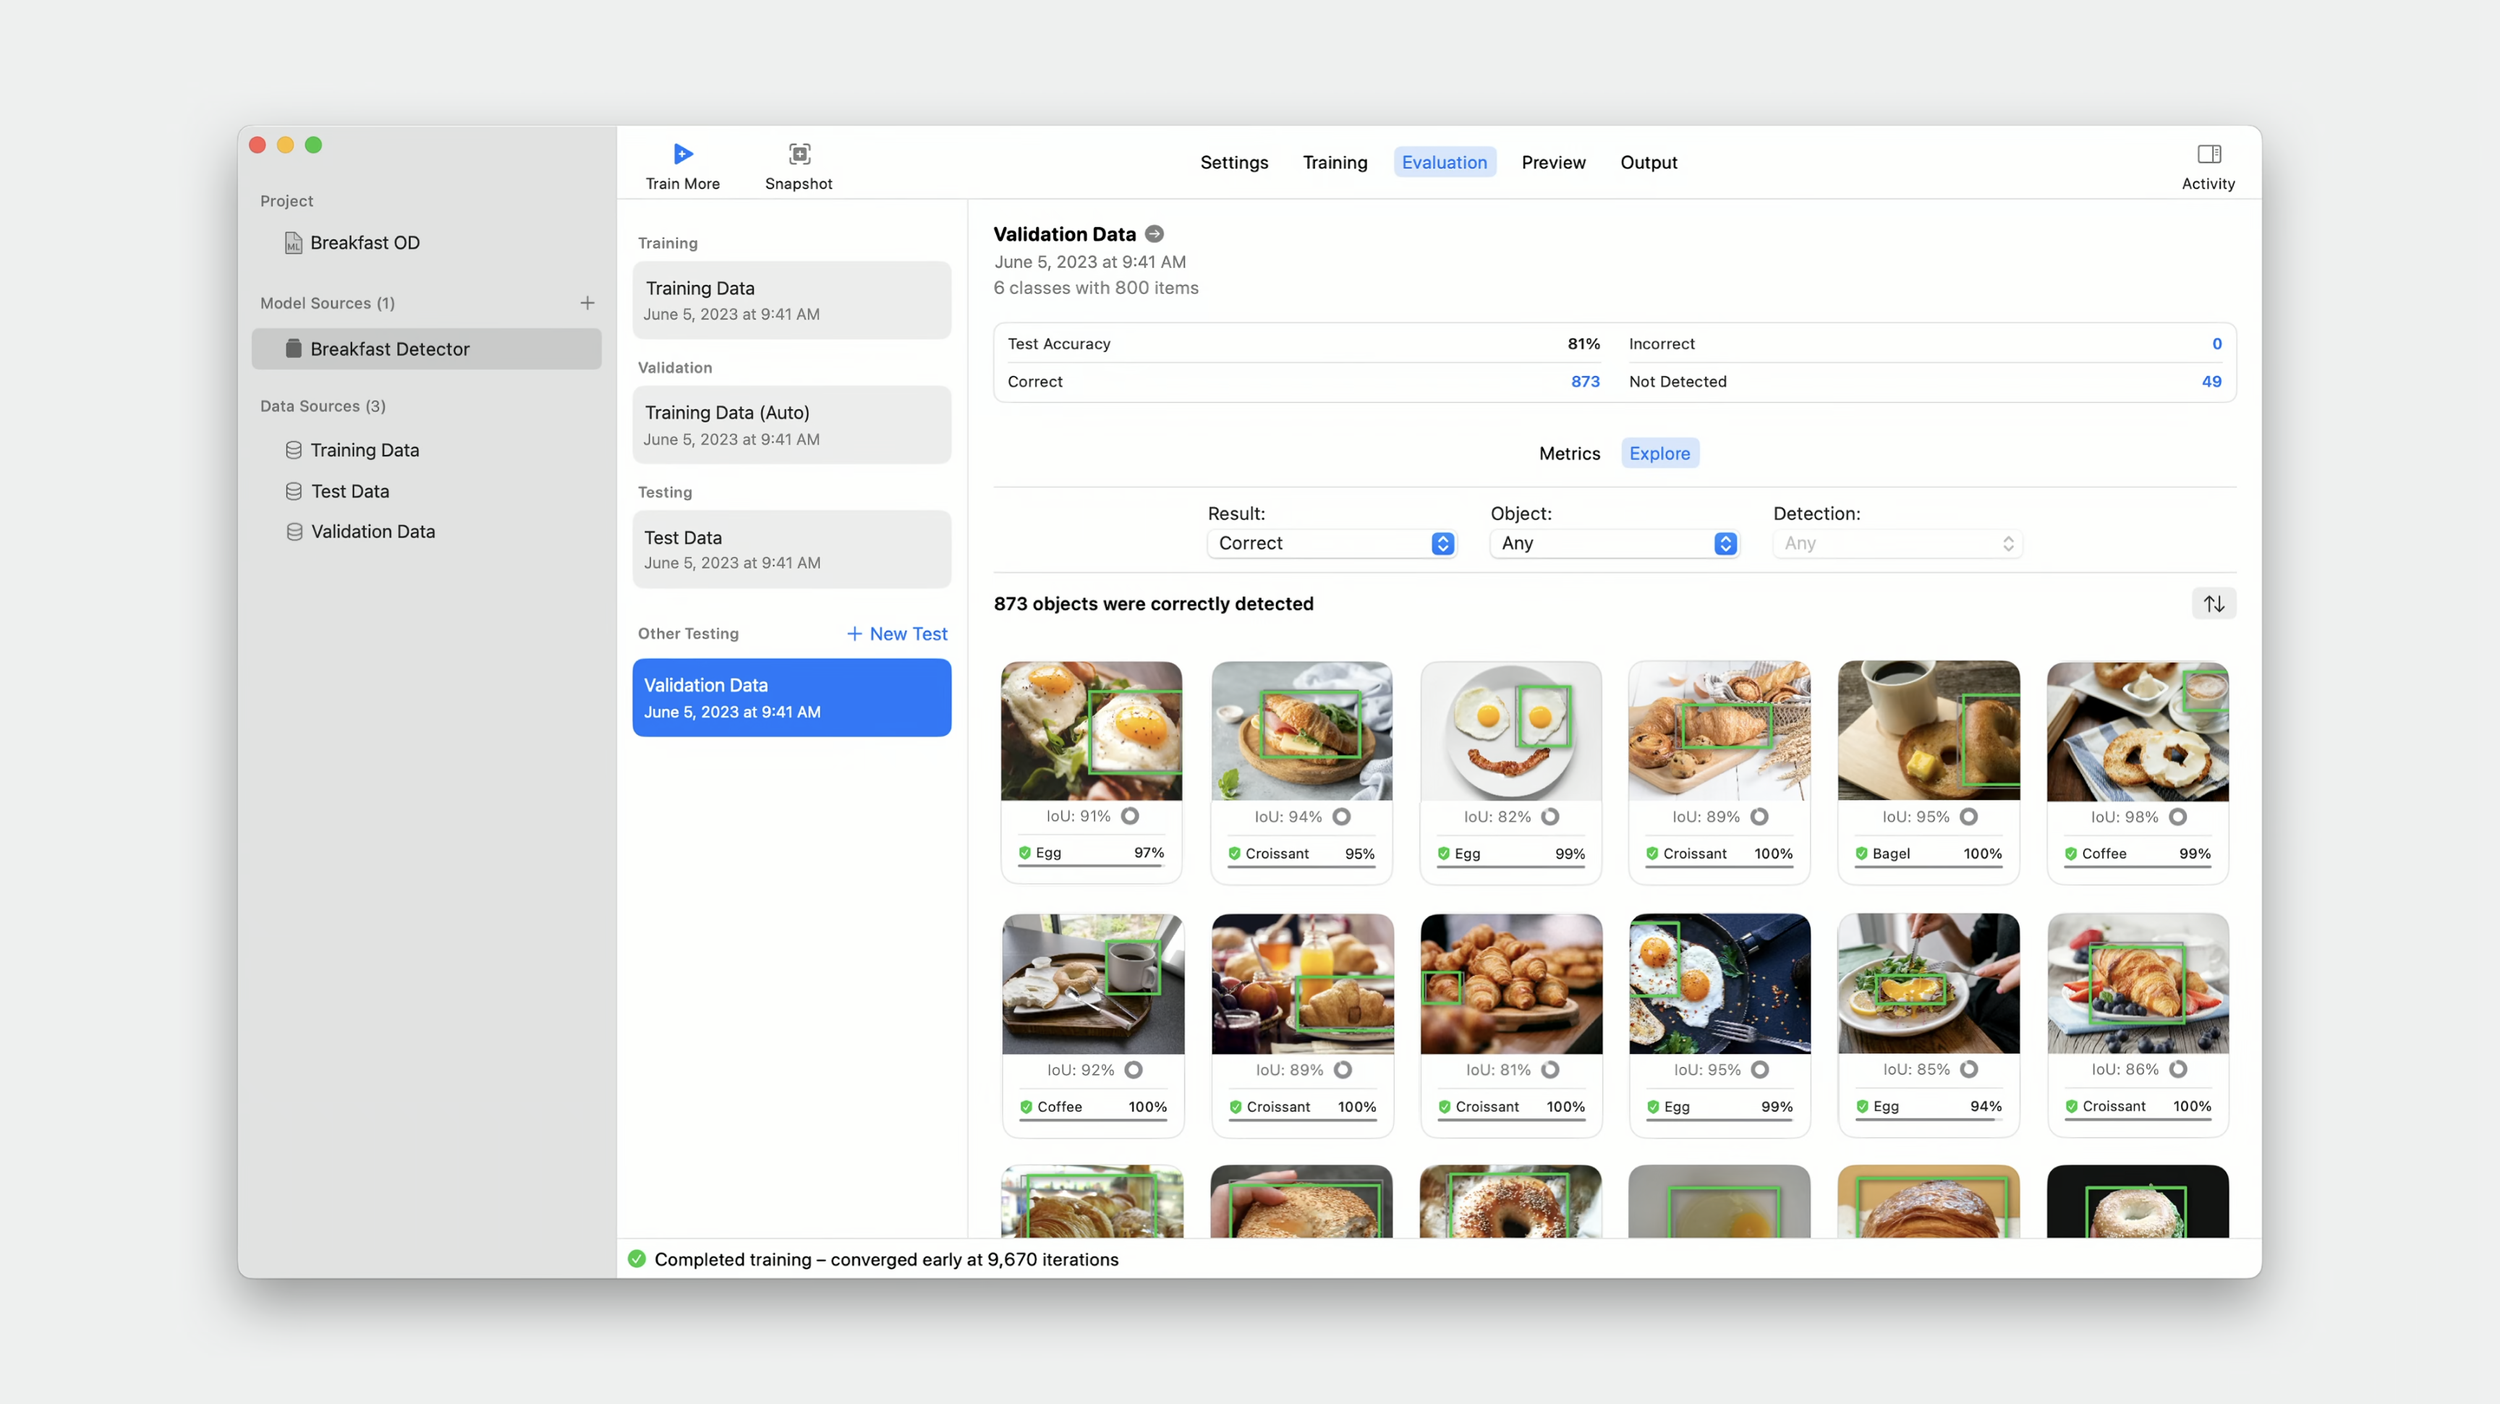Toggle the circle beside IoU 98%
Image resolution: width=2500 pixels, height=1404 pixels.
coord(2177,817)
